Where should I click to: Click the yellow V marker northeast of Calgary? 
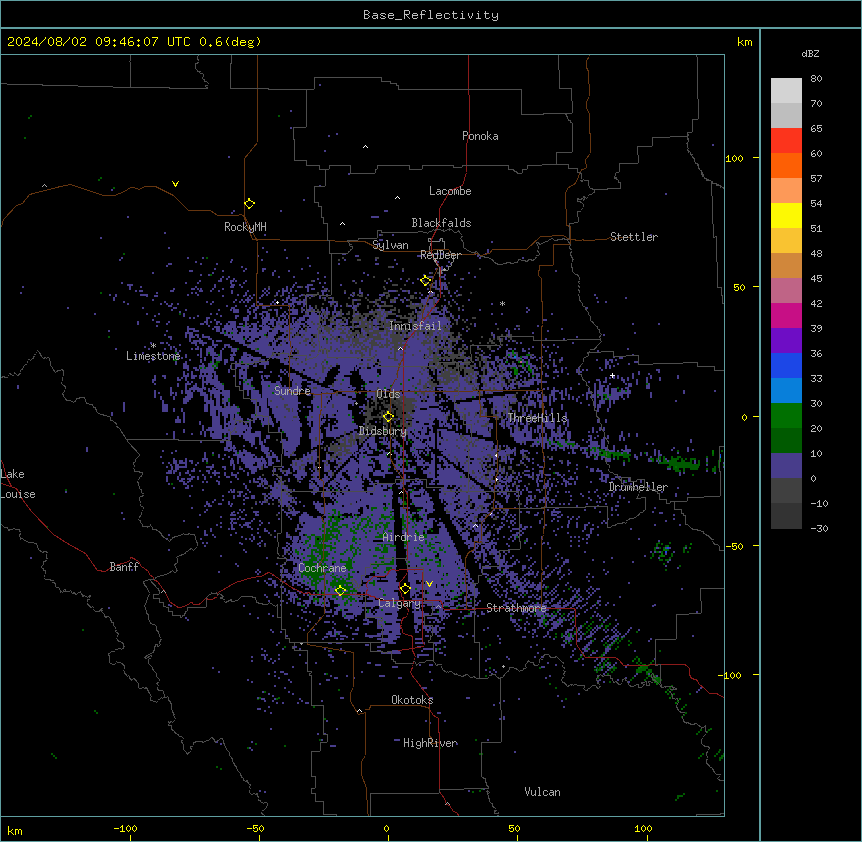coord(429,584)
